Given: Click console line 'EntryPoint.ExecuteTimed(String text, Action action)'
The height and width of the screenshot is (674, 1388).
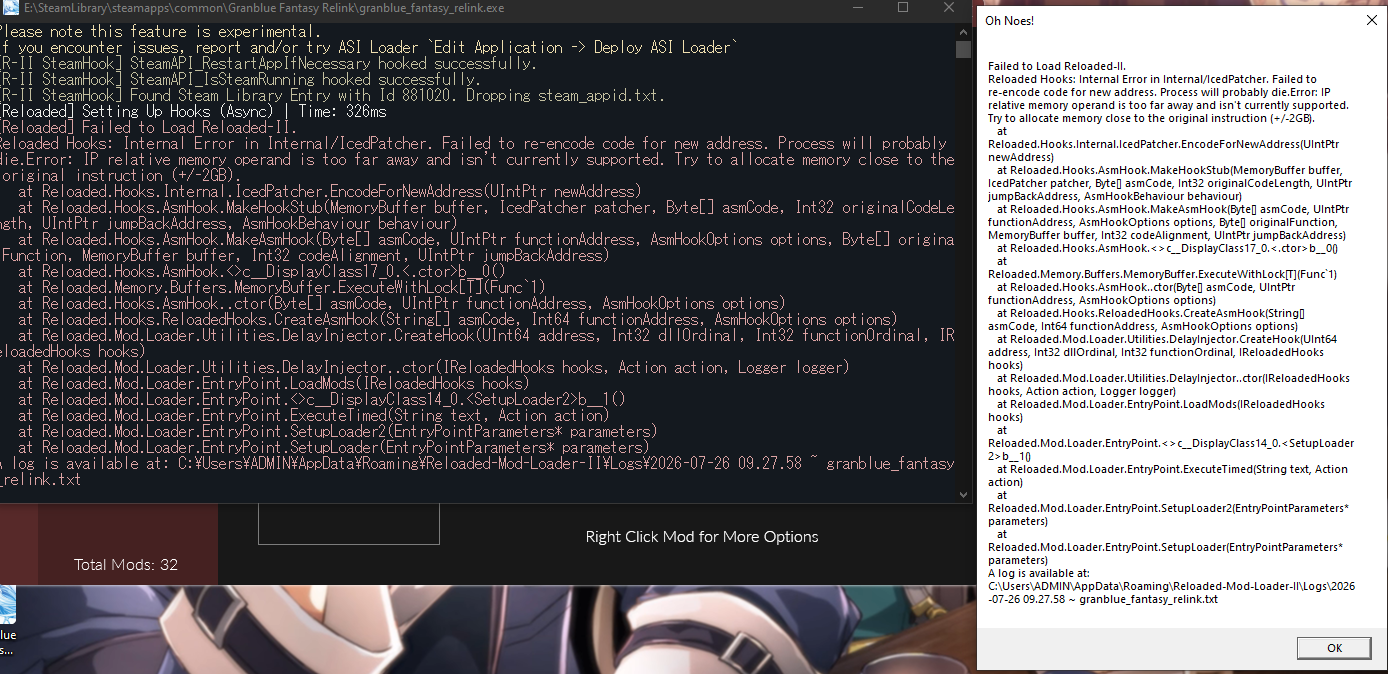Looking at the screenshot, I should click(313, 415).
